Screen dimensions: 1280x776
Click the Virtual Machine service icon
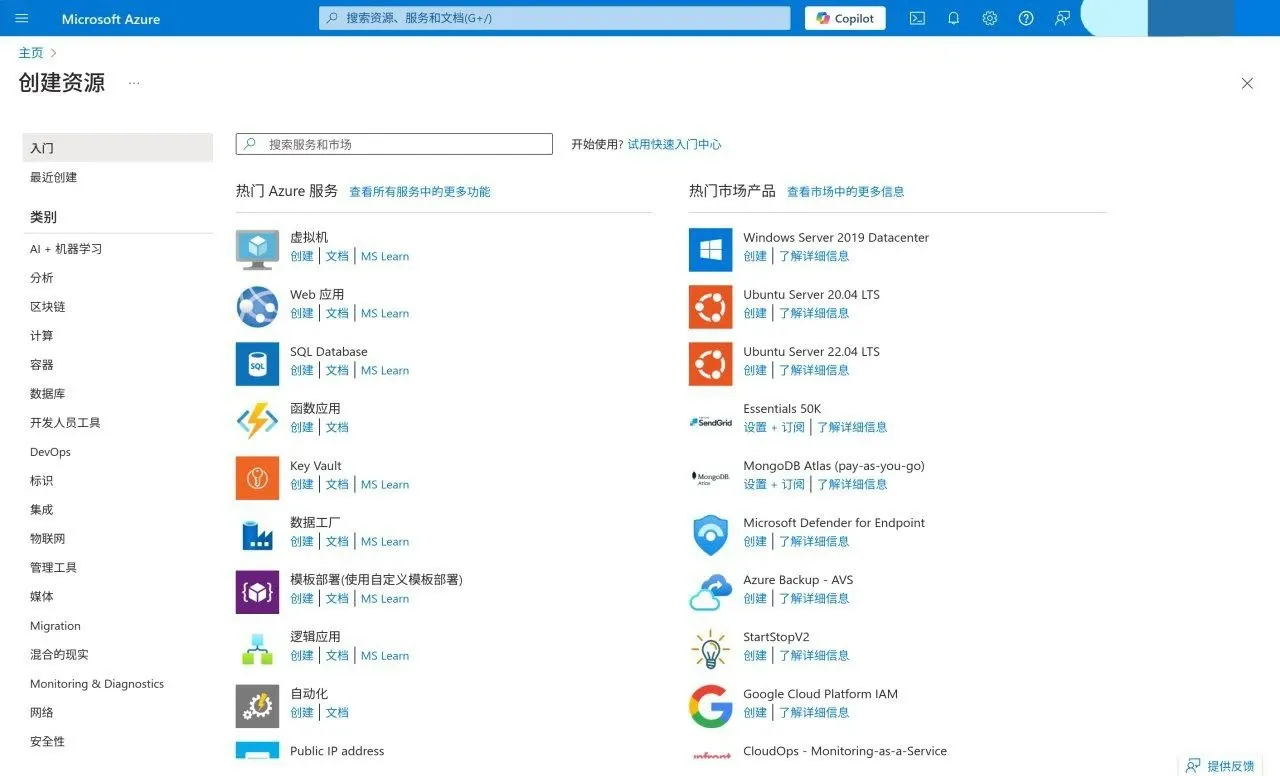[x=257, y=249]
